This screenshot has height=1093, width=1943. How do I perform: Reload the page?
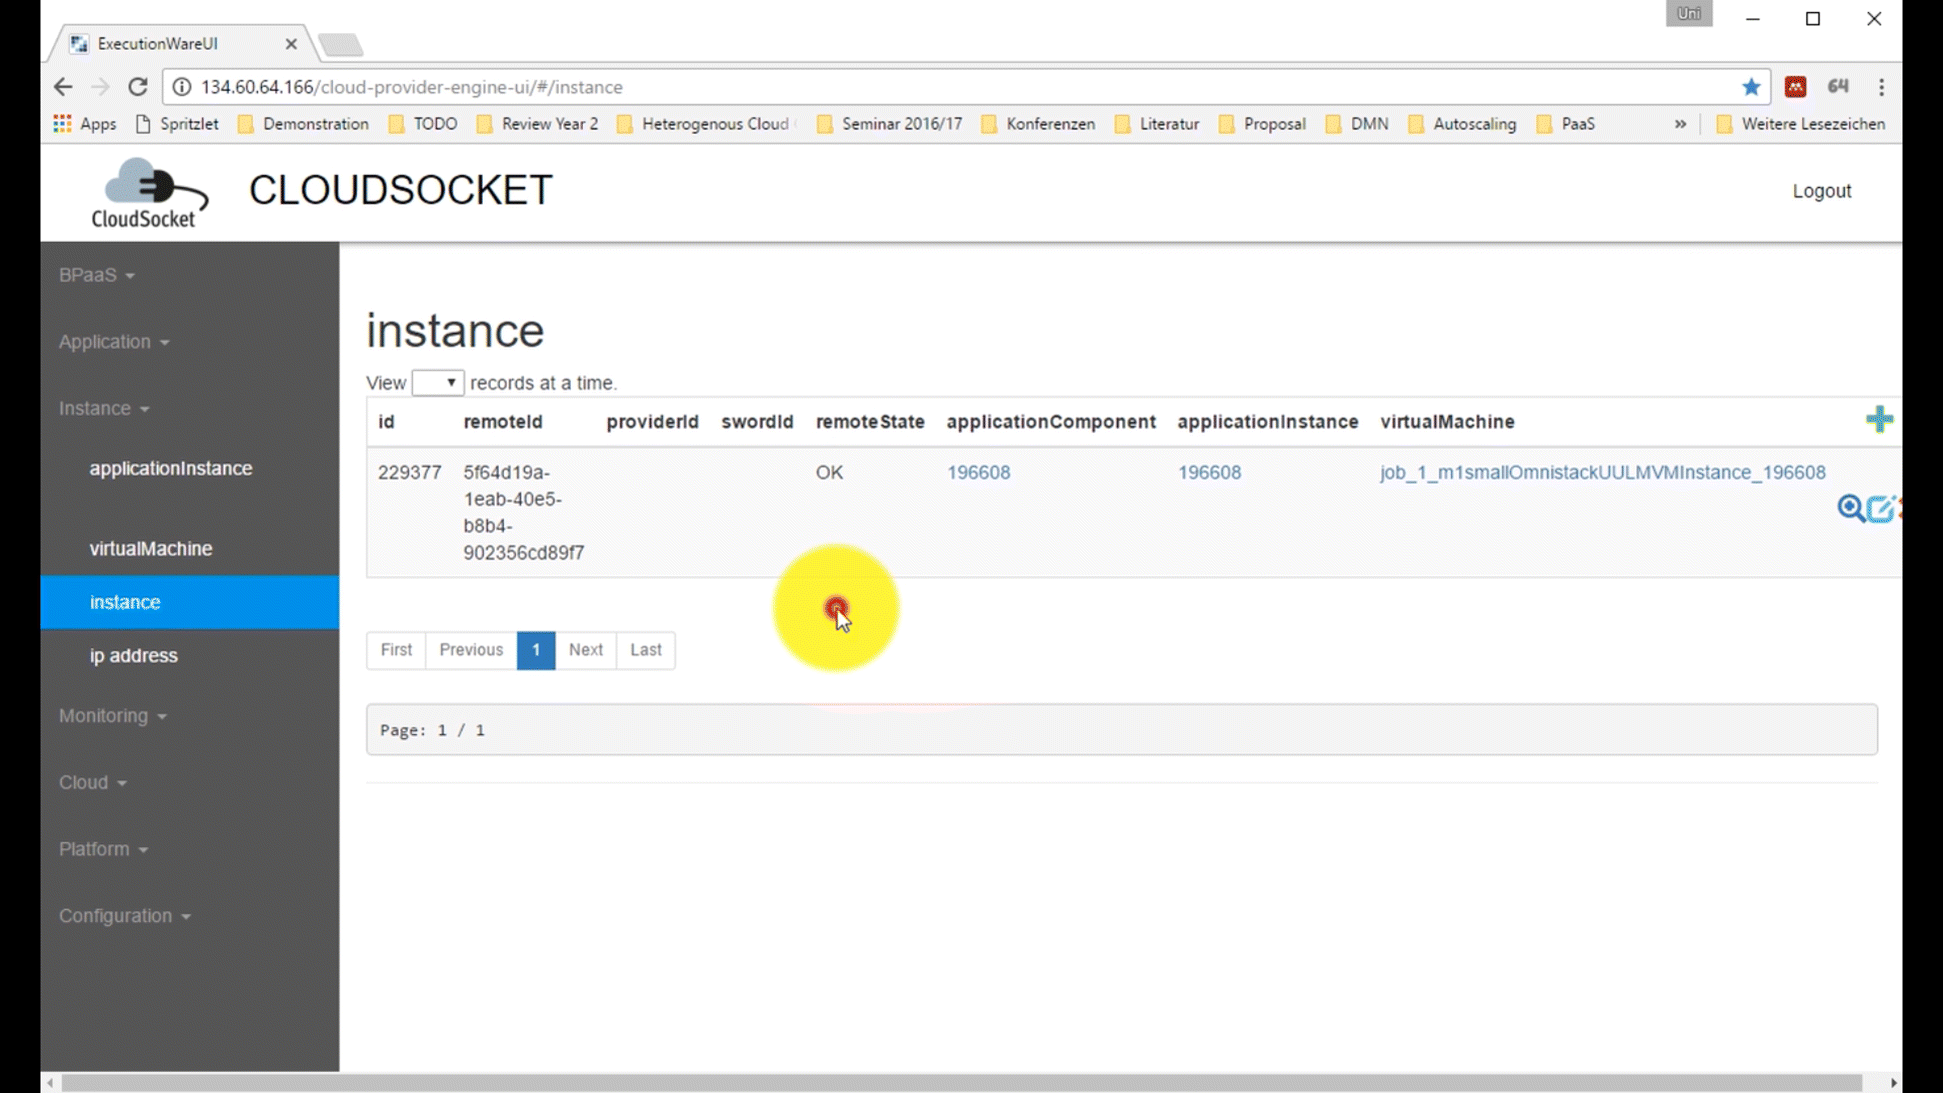tap(138, 87)
